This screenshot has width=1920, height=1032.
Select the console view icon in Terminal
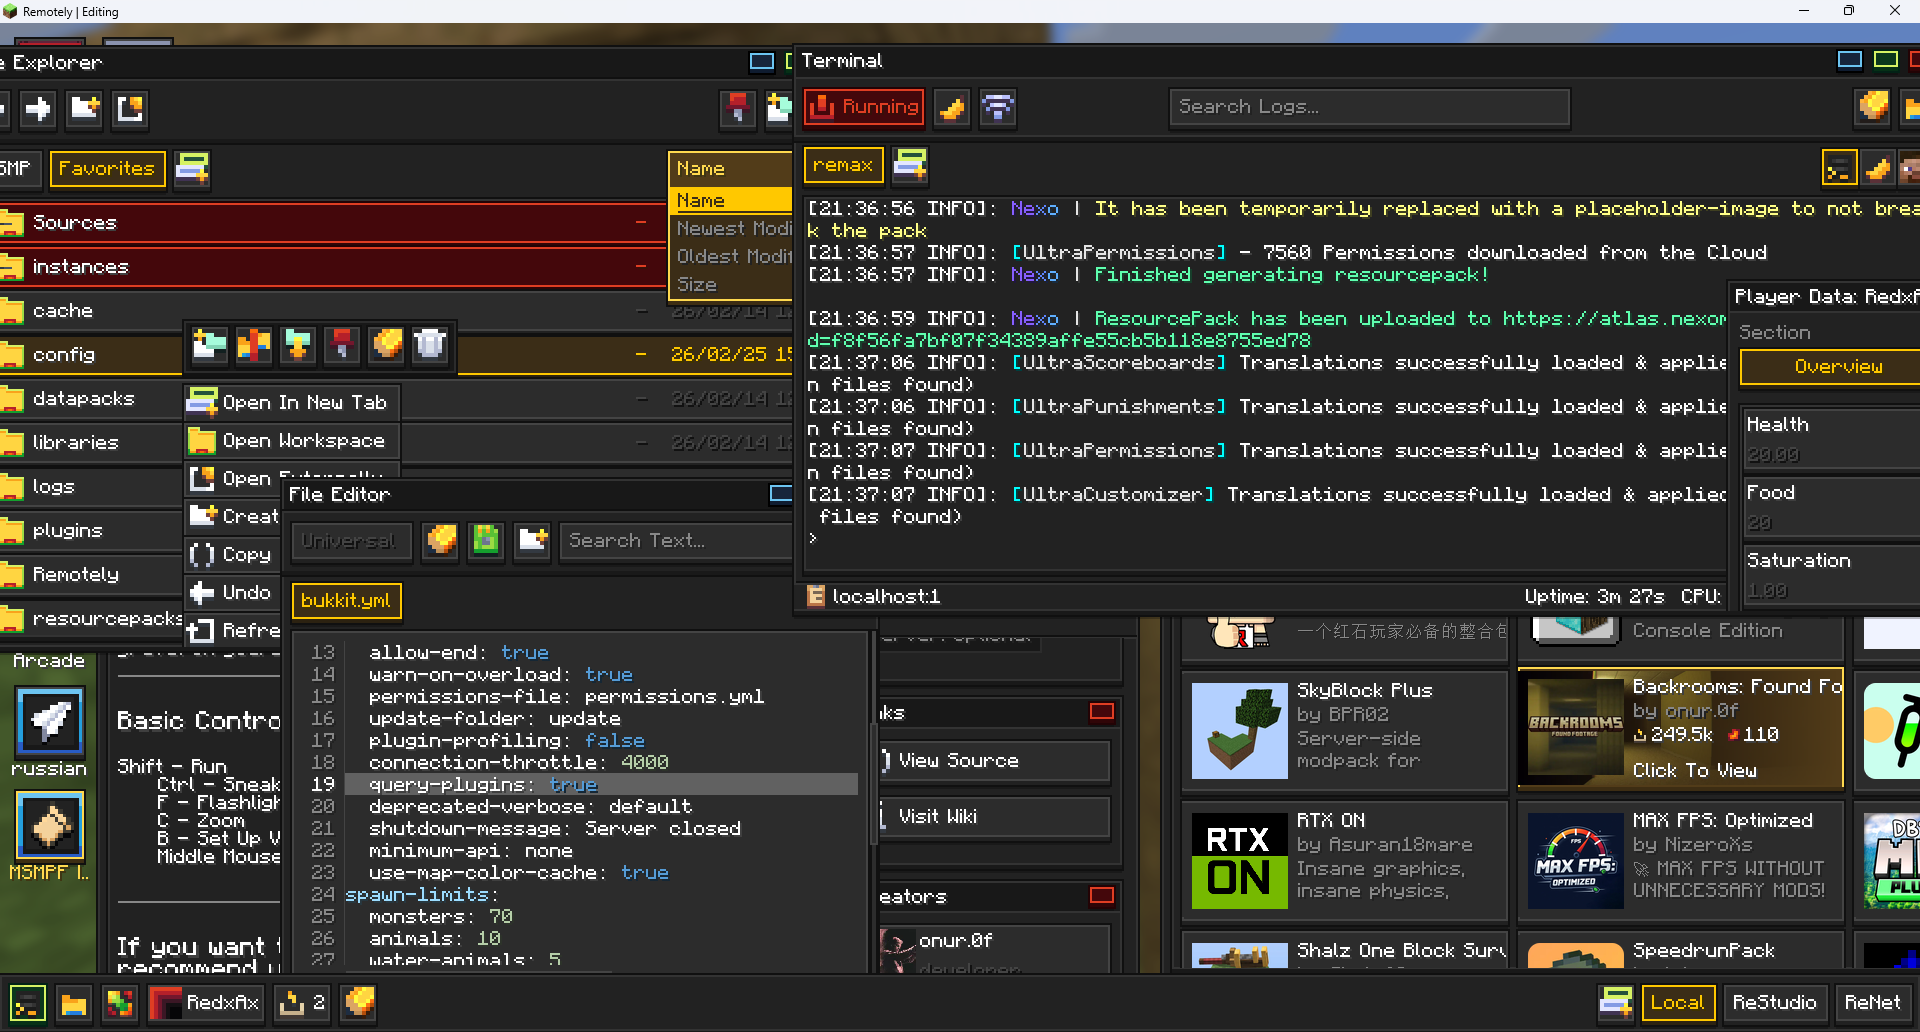(1839, 169)
